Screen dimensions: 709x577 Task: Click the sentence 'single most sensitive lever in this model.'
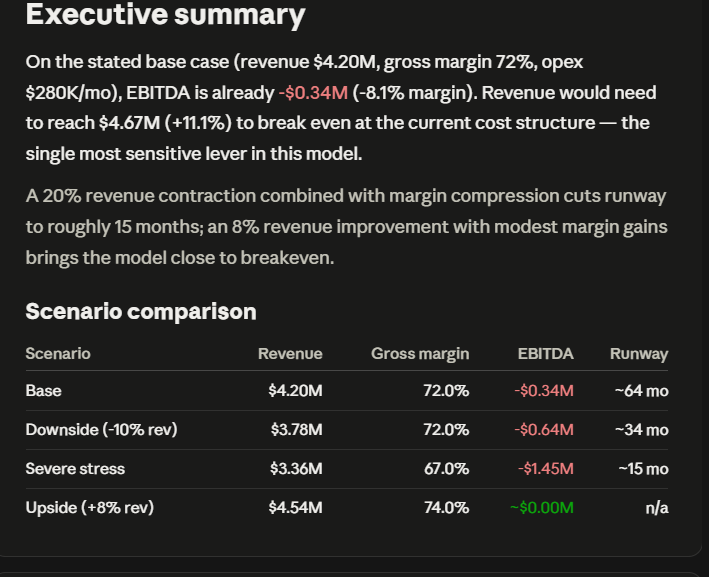[x=194, y=154]
